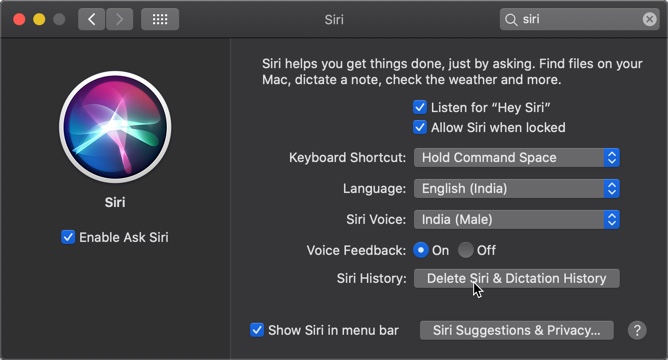668x360 pixels.
Task: Clear the search field text
Action: click(649, 19)
